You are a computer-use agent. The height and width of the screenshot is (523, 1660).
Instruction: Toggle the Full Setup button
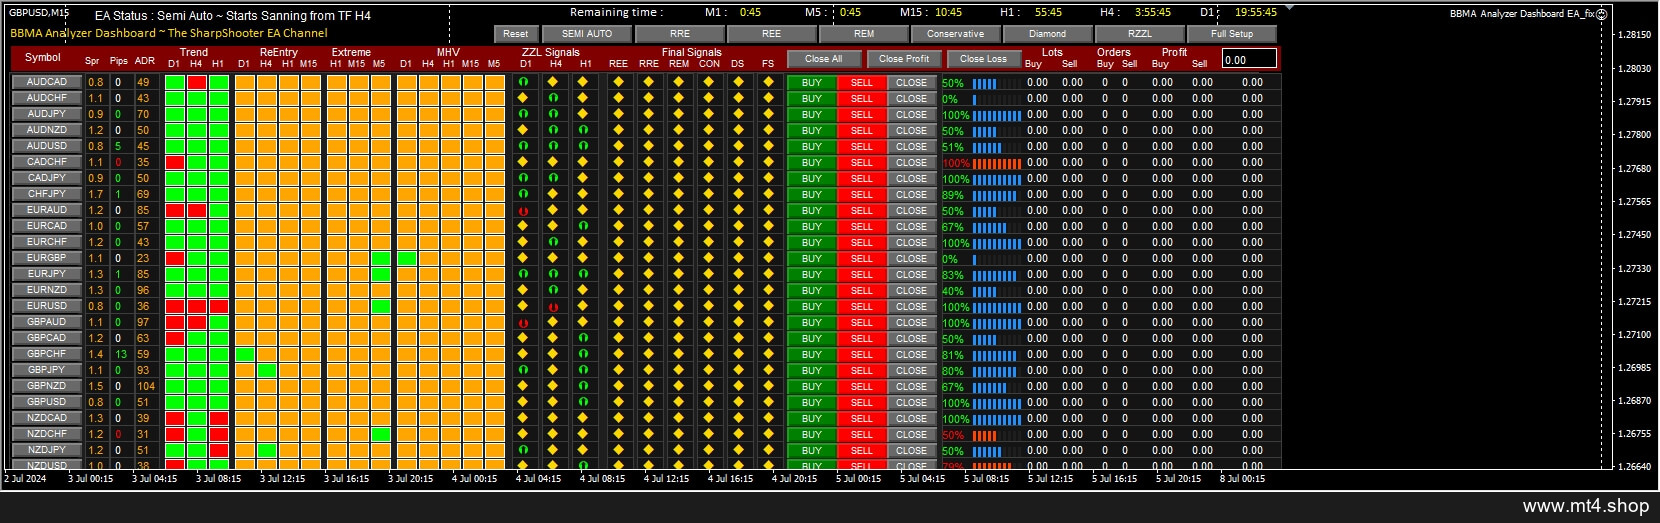(1232, 33)
